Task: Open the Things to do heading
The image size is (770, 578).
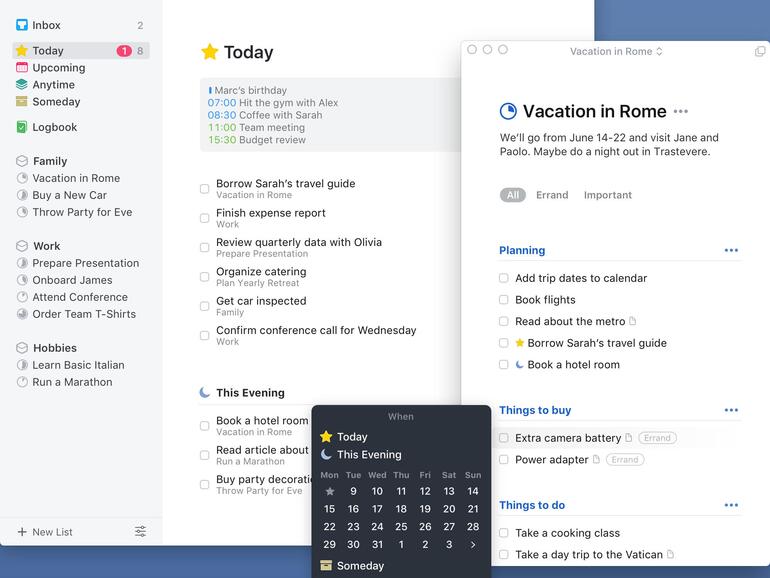Action: (532, 505)
